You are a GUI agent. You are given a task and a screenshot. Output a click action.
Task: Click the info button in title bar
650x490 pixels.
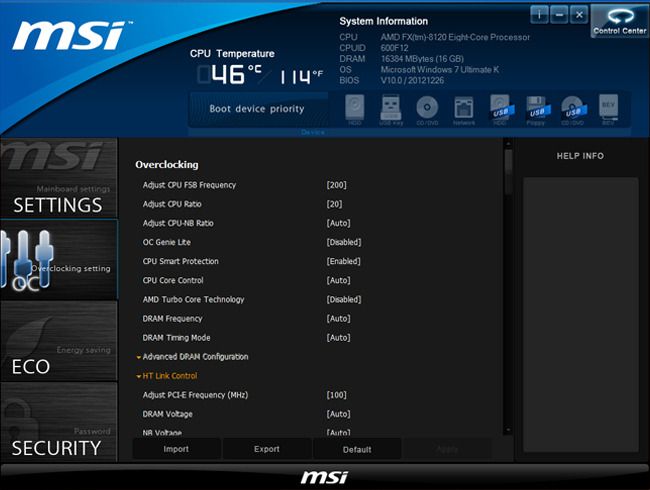tap(539, 15)
